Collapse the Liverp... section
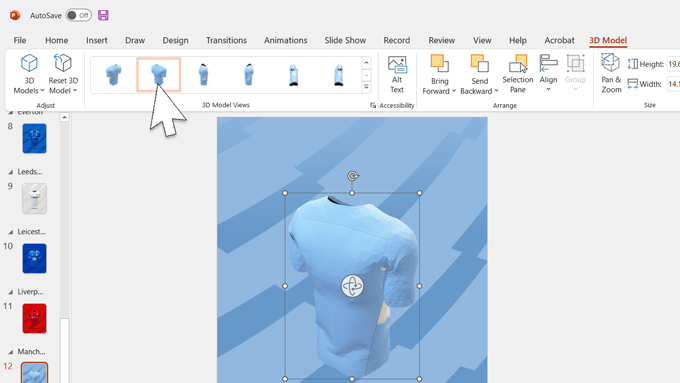 point(10,291)
